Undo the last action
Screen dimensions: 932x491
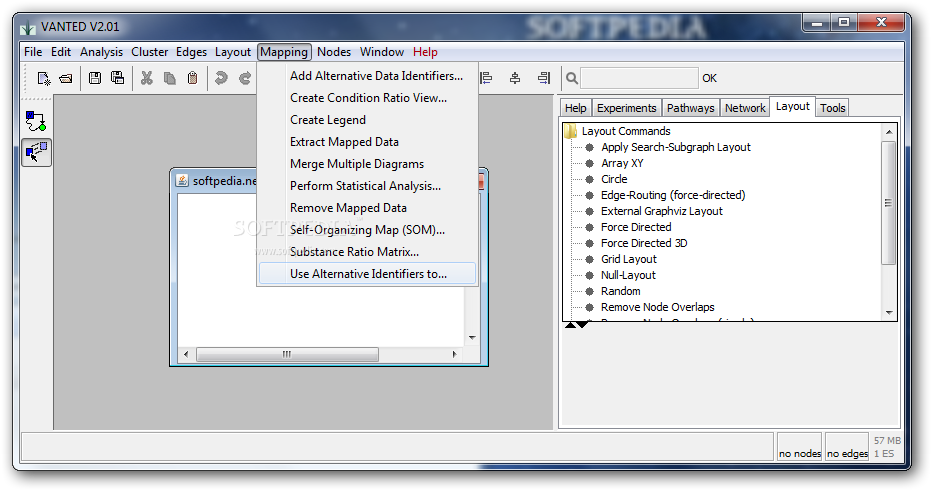coord(221,78)
